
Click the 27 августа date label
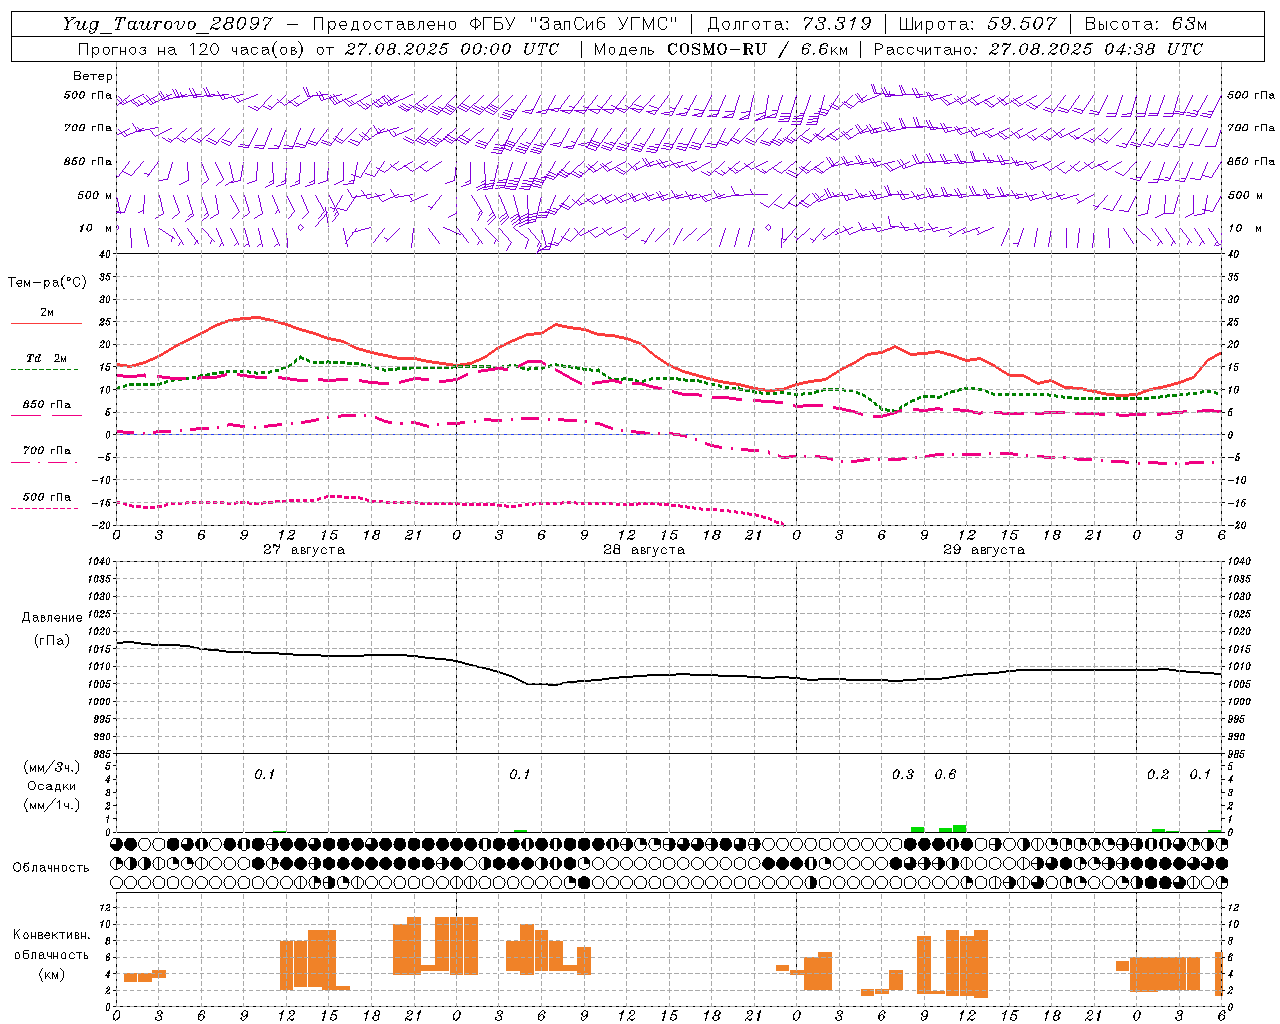pyautogui.click(x=304, y=550)
